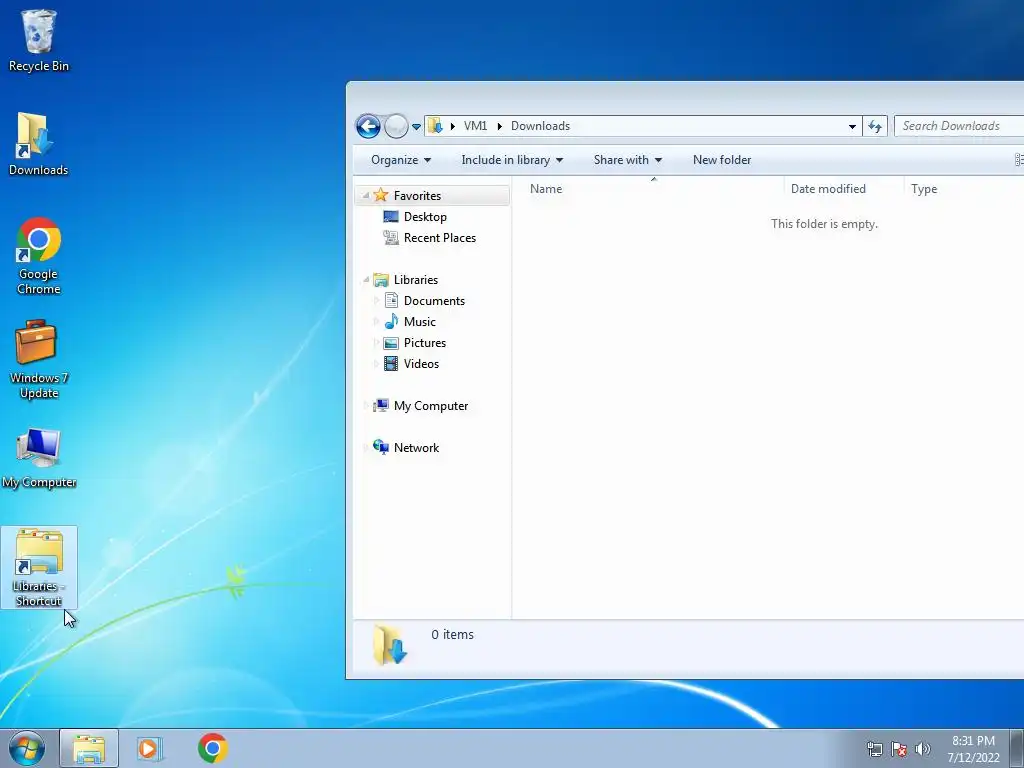Image resolution: width=1024 pixels, height=768 pixels.
Task: Select the Windows 7 Update briefcase icon
Action: tap(39, 359)
